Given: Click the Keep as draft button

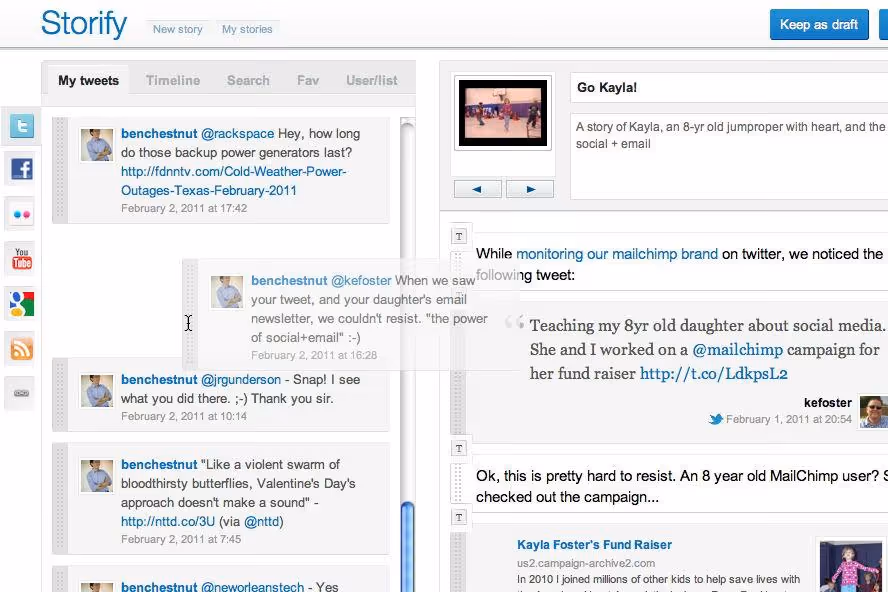Looking at the screenshot, I should tap(819, 24).
